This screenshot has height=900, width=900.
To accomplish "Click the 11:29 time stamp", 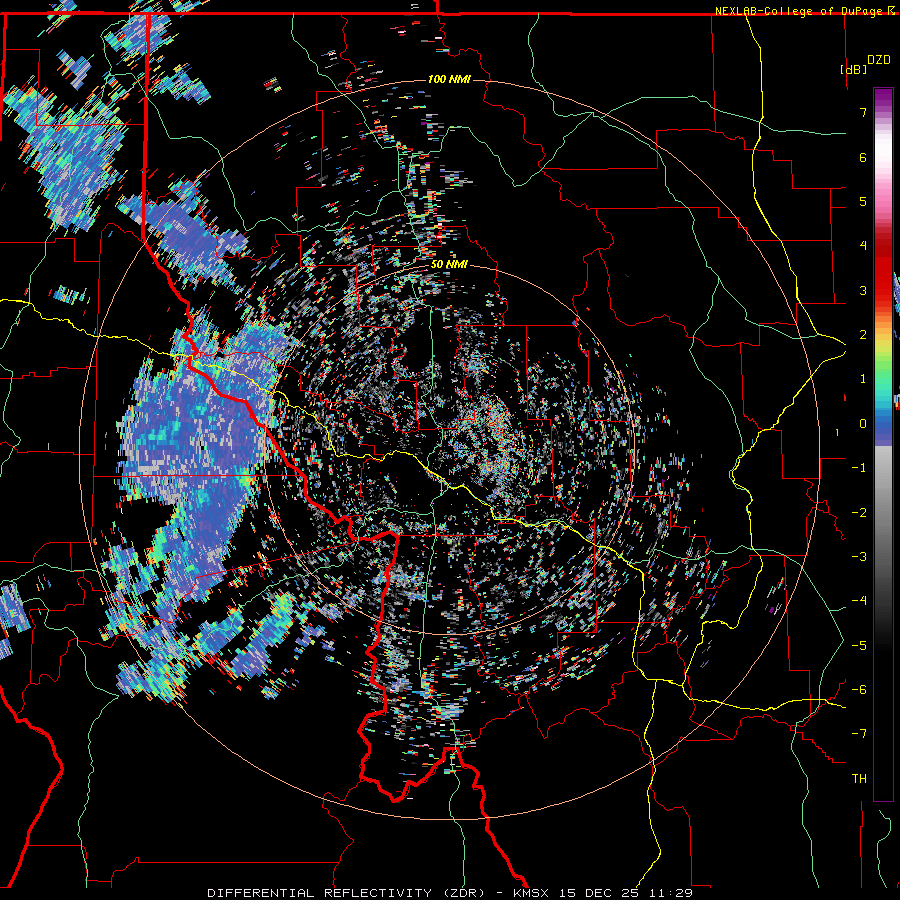I will click(x=671, y=893).
